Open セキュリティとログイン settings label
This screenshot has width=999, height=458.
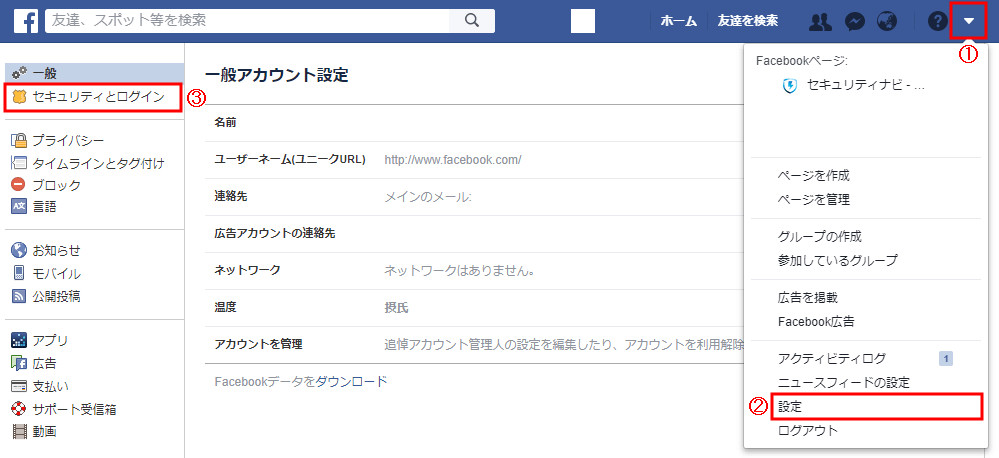point(98,97)
